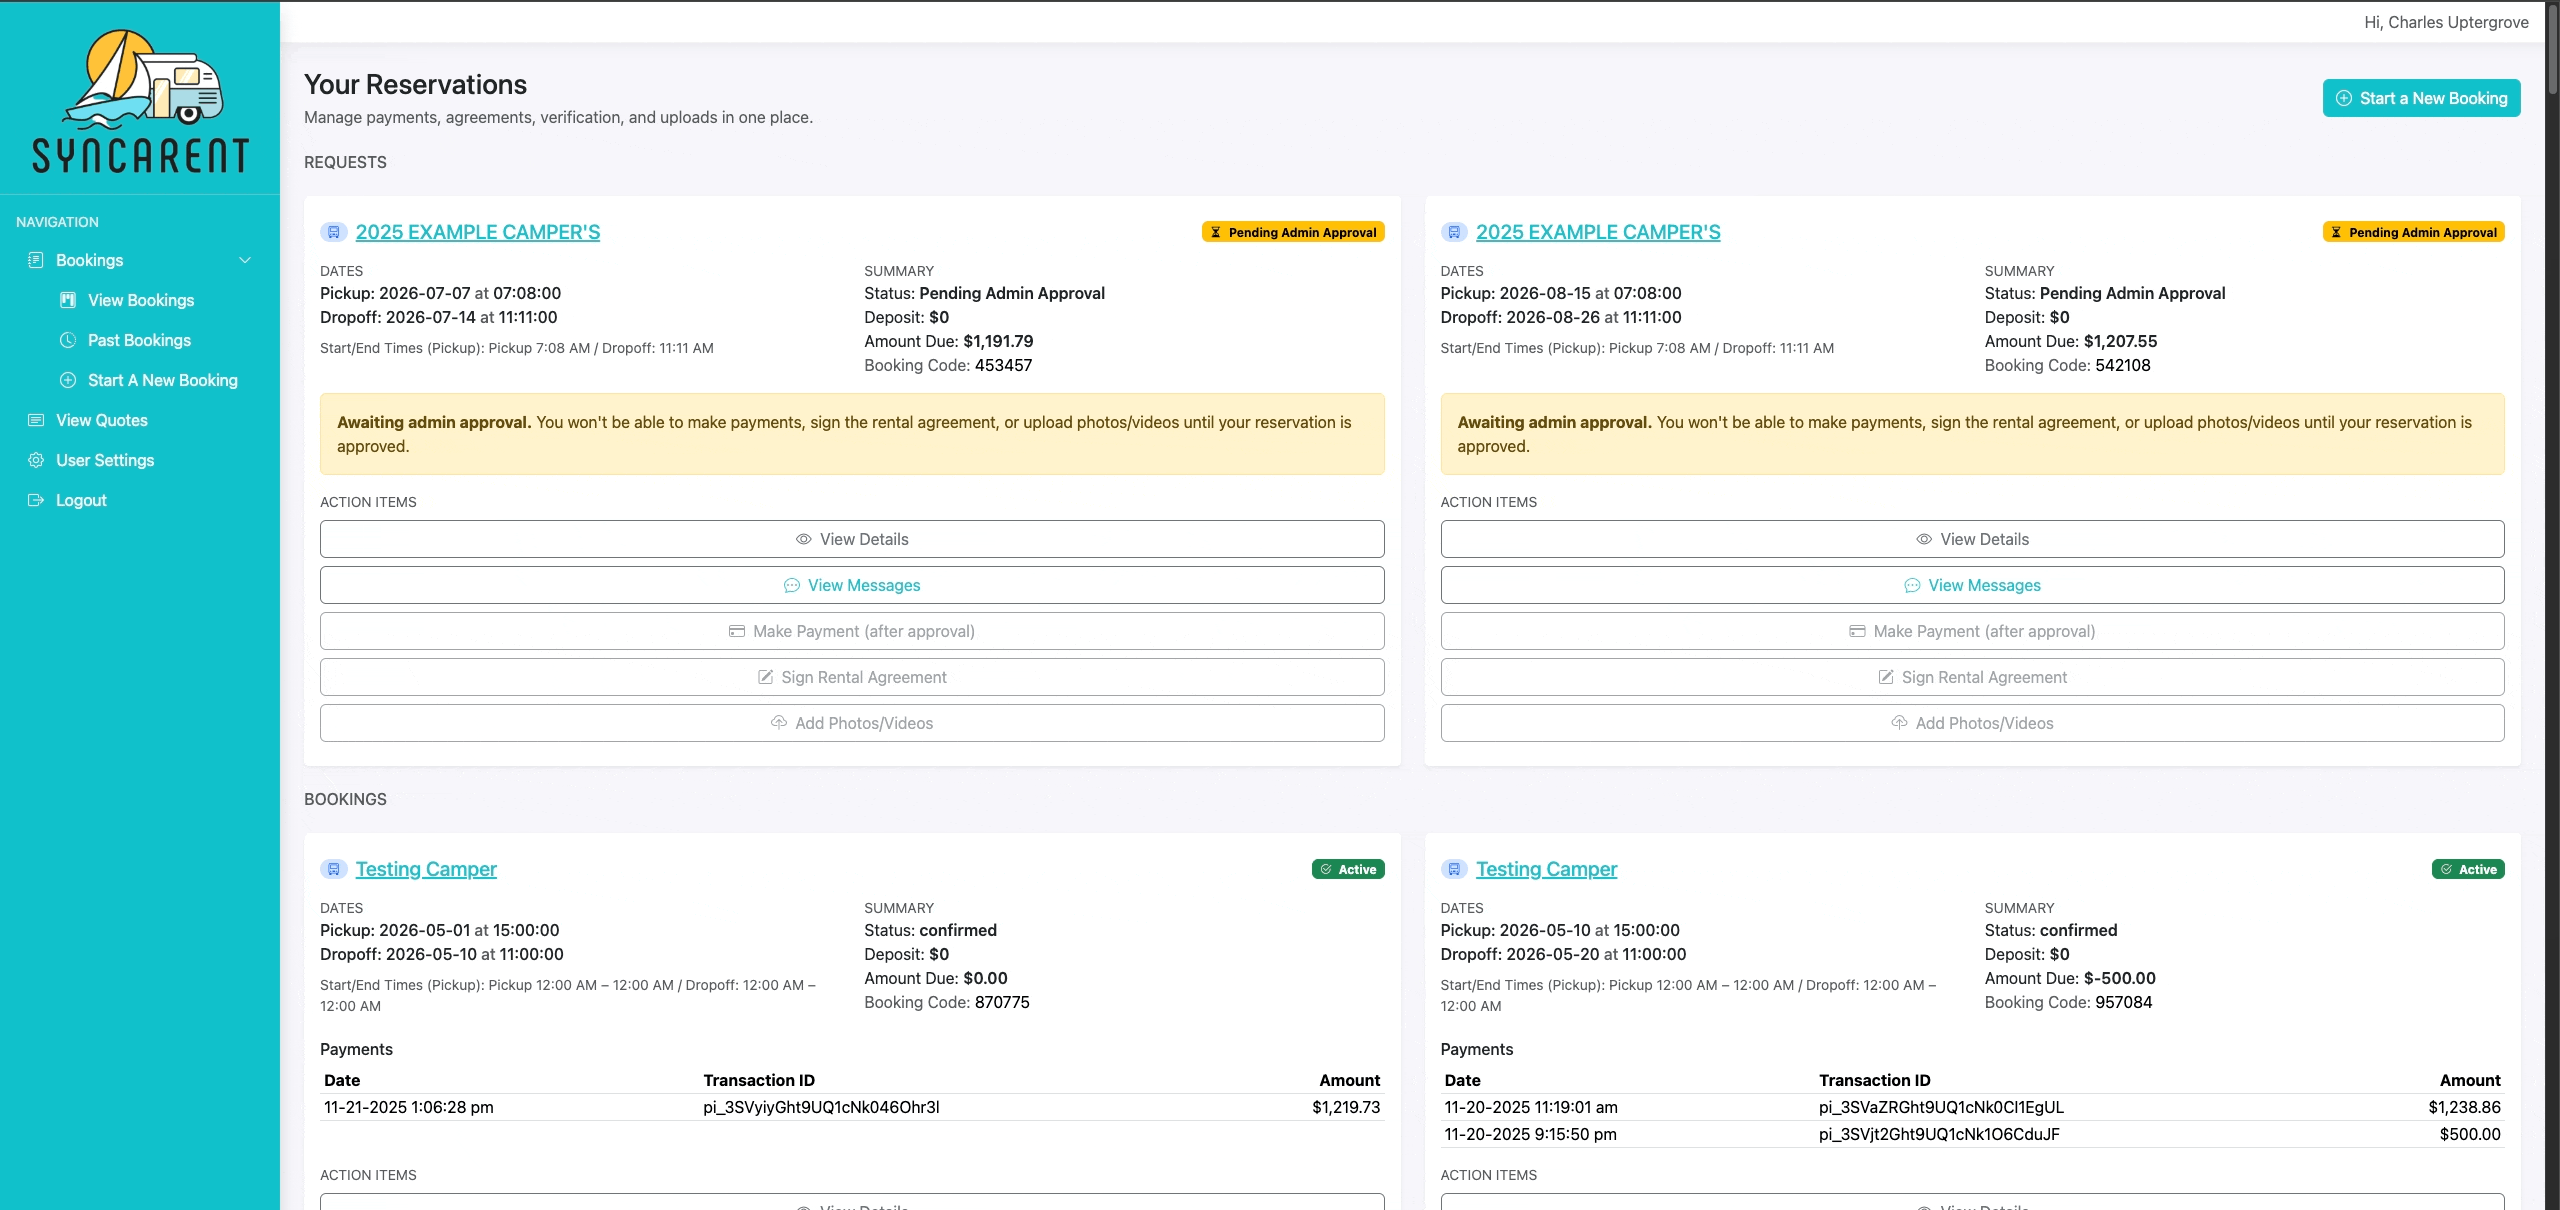Collapse the Bookings chevron in navigation
Viewport: 2560px width, 1210px height.
pos(245,260)
